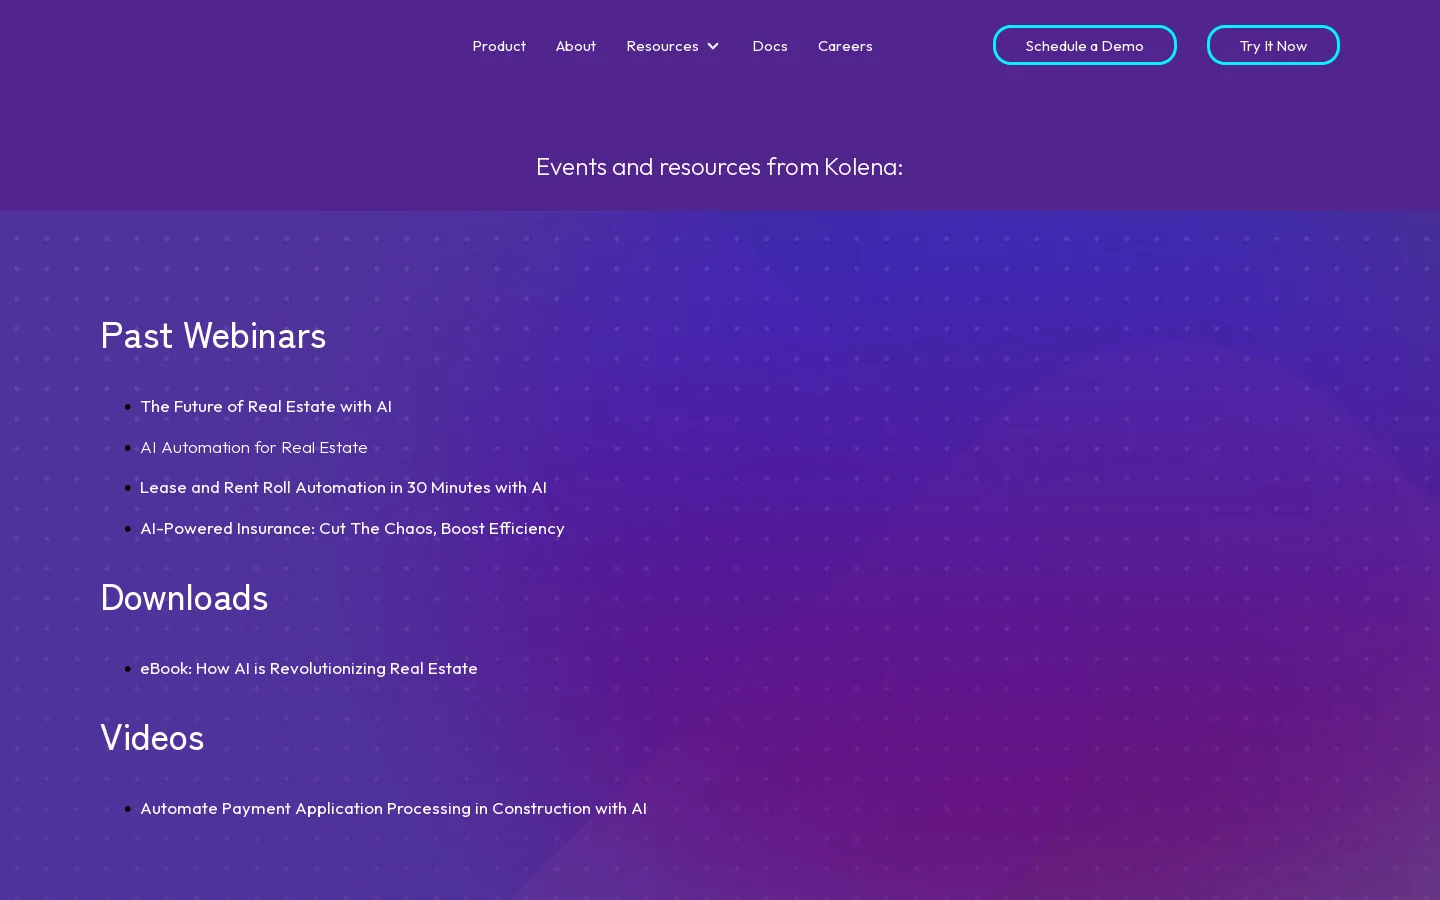
Task: Open The Future of Real Estate with AI webinar
Action: pyautogui.click(x=266, y=406)
